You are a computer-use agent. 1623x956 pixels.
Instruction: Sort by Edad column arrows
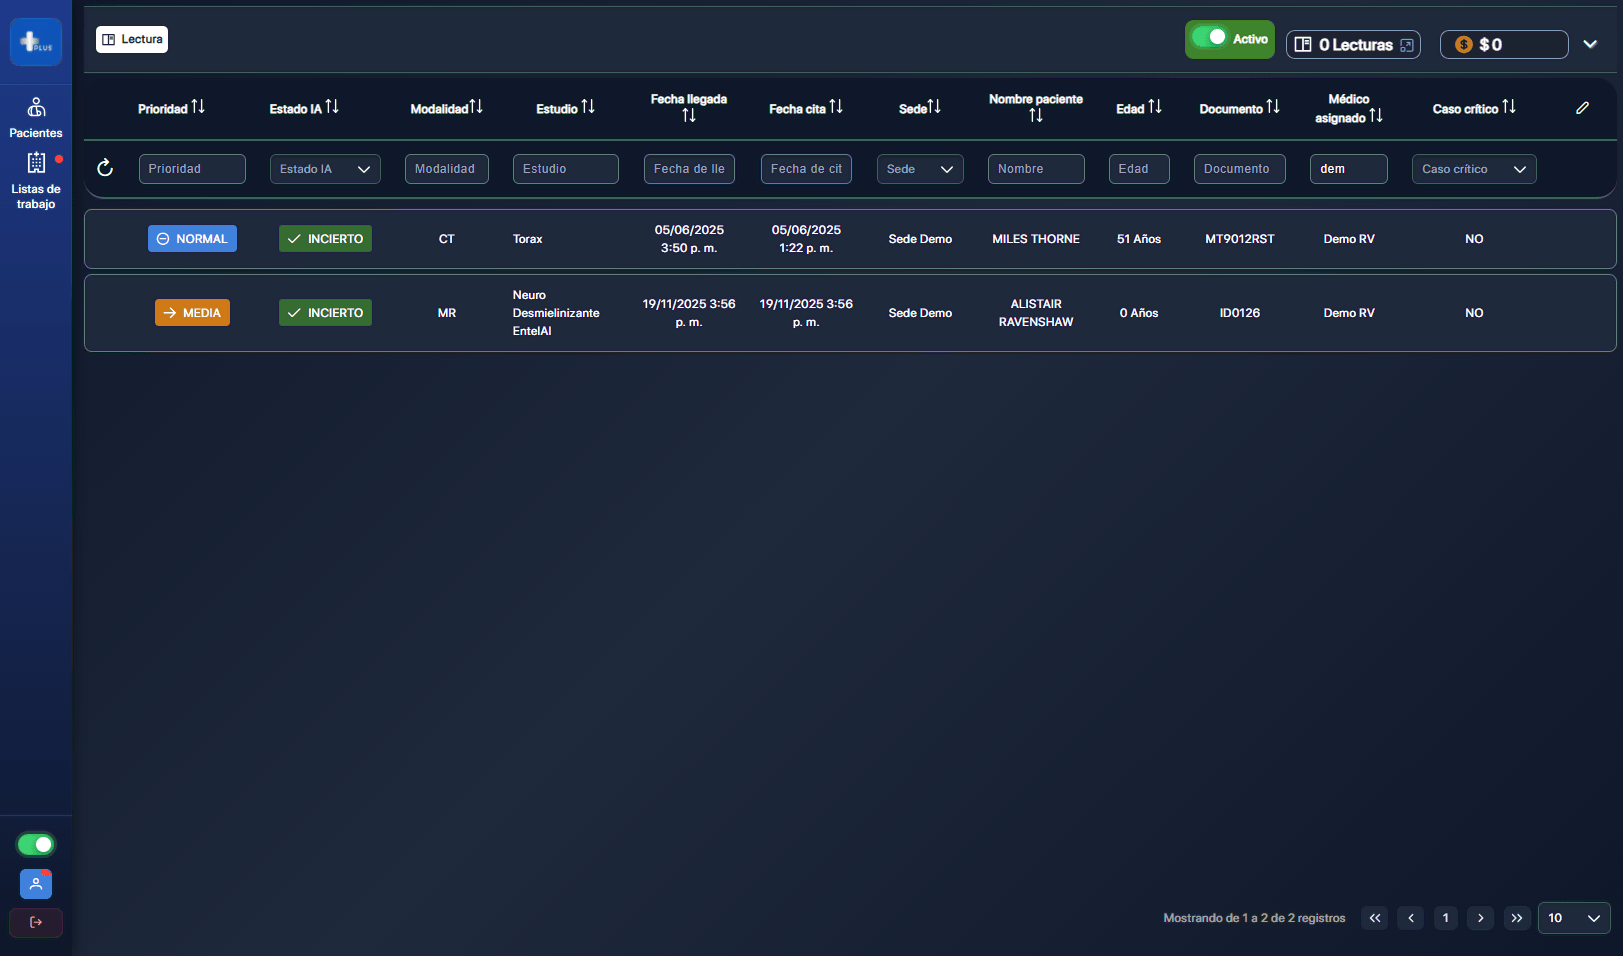(x=1155, y=106)
